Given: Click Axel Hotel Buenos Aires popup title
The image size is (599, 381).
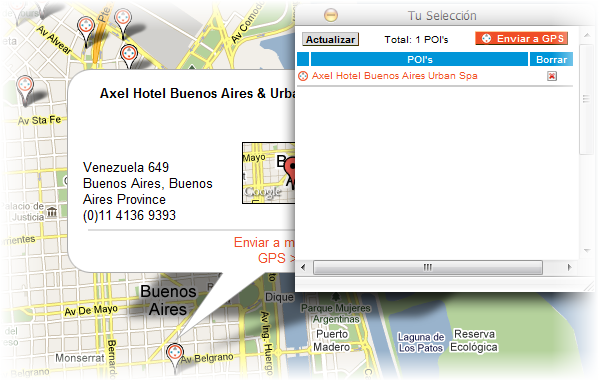Looking at the screenshot, I should tap(197, 93).
